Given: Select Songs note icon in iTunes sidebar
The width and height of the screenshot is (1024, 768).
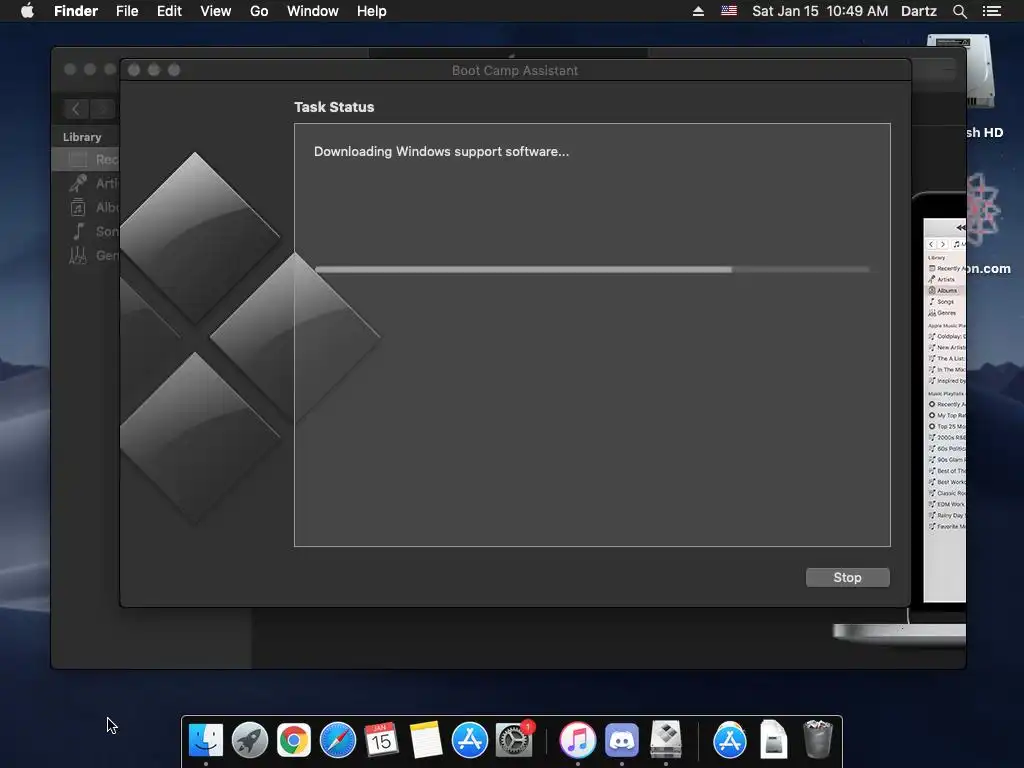Looking at the screenshot, I should pyautogui.click(x=78, y=231).
